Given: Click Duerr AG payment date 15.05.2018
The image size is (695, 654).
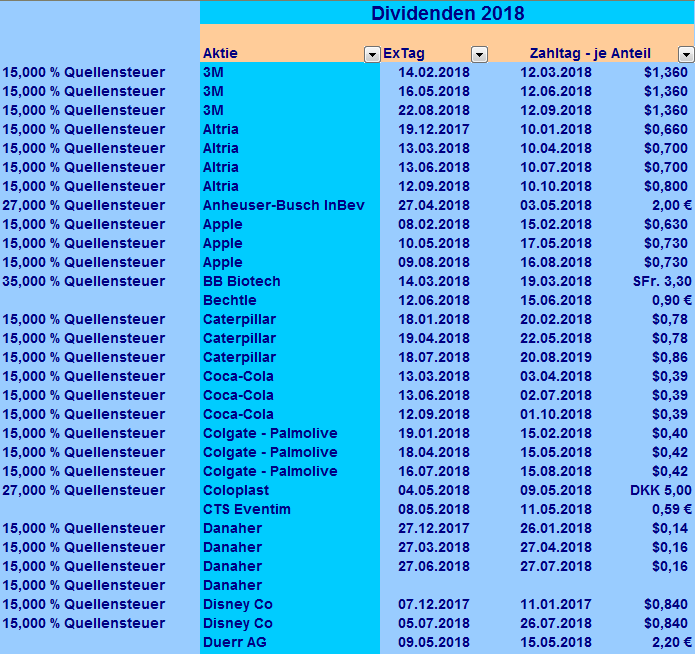Looking at the screenshot, I should 556,642.
